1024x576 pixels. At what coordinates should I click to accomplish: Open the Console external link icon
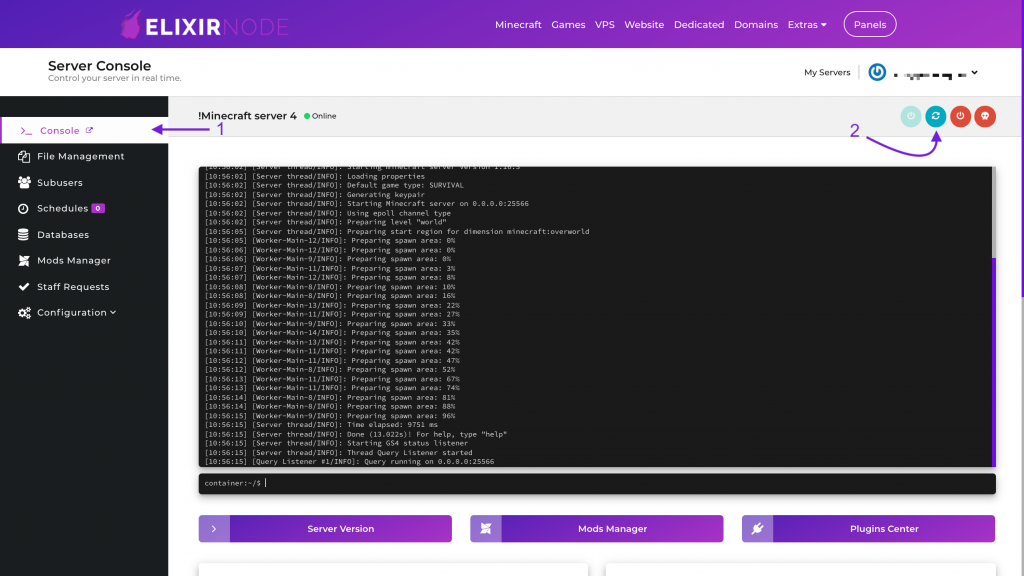pyautogui.click(x=89, y=130)
